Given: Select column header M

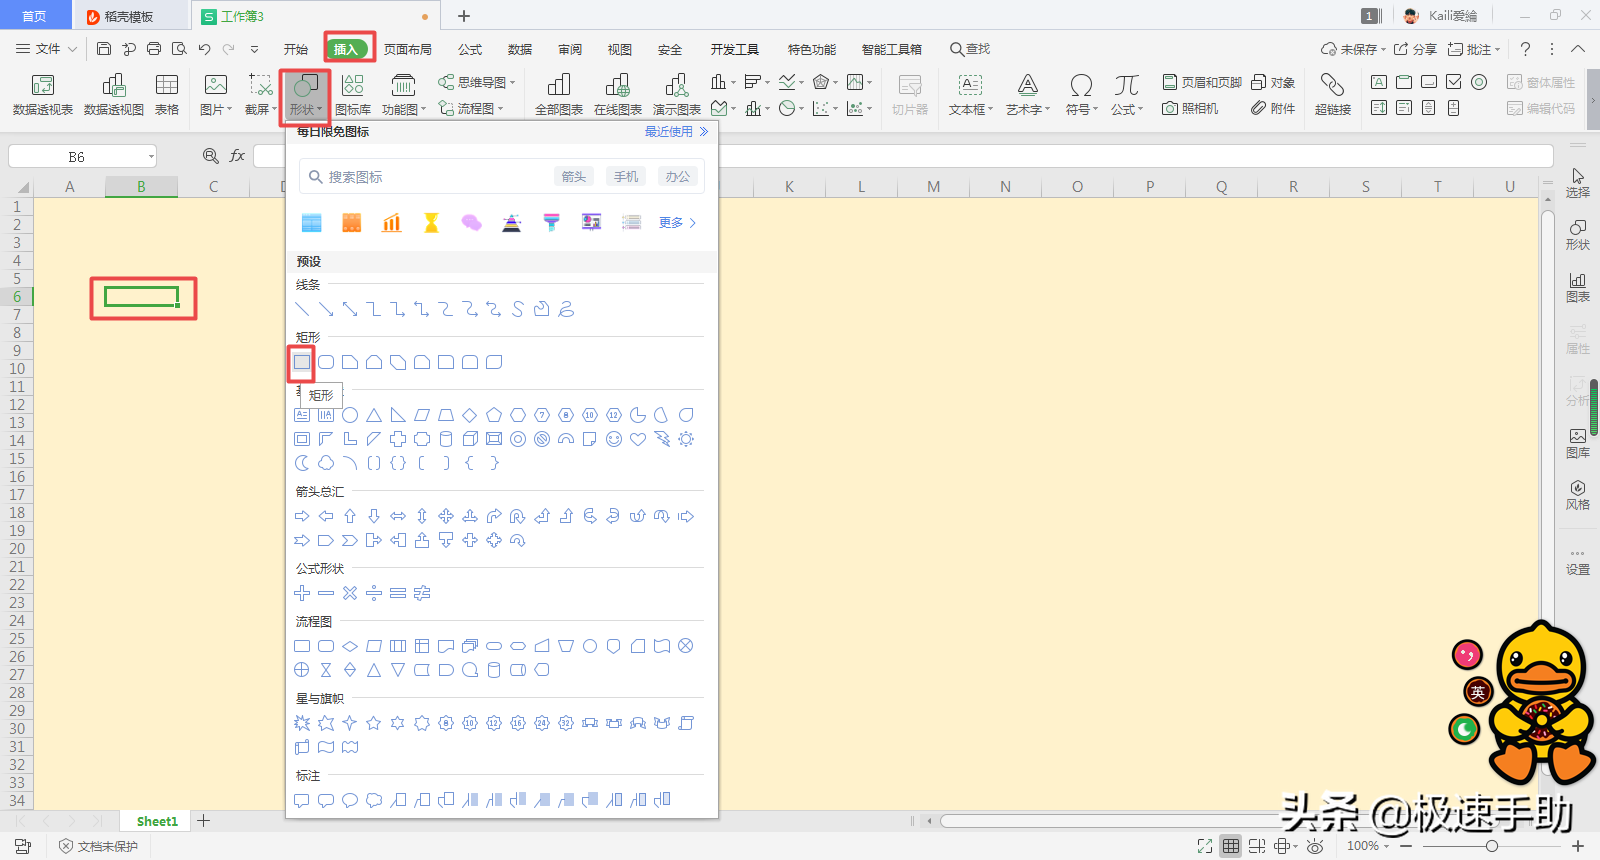Looking at the screenshot, I should point(933,186).
